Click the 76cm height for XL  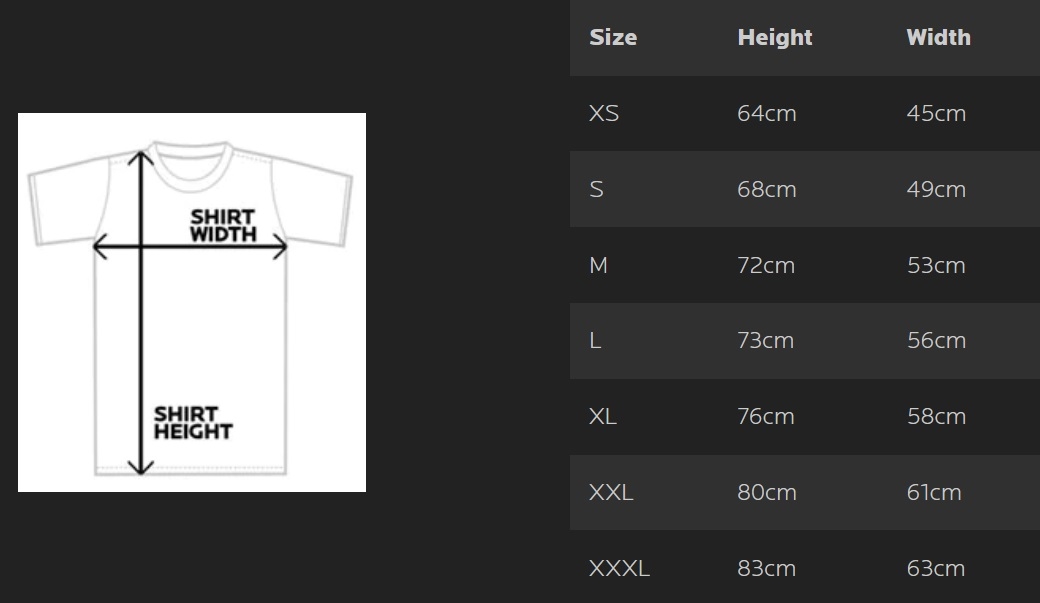pos(765,417)
